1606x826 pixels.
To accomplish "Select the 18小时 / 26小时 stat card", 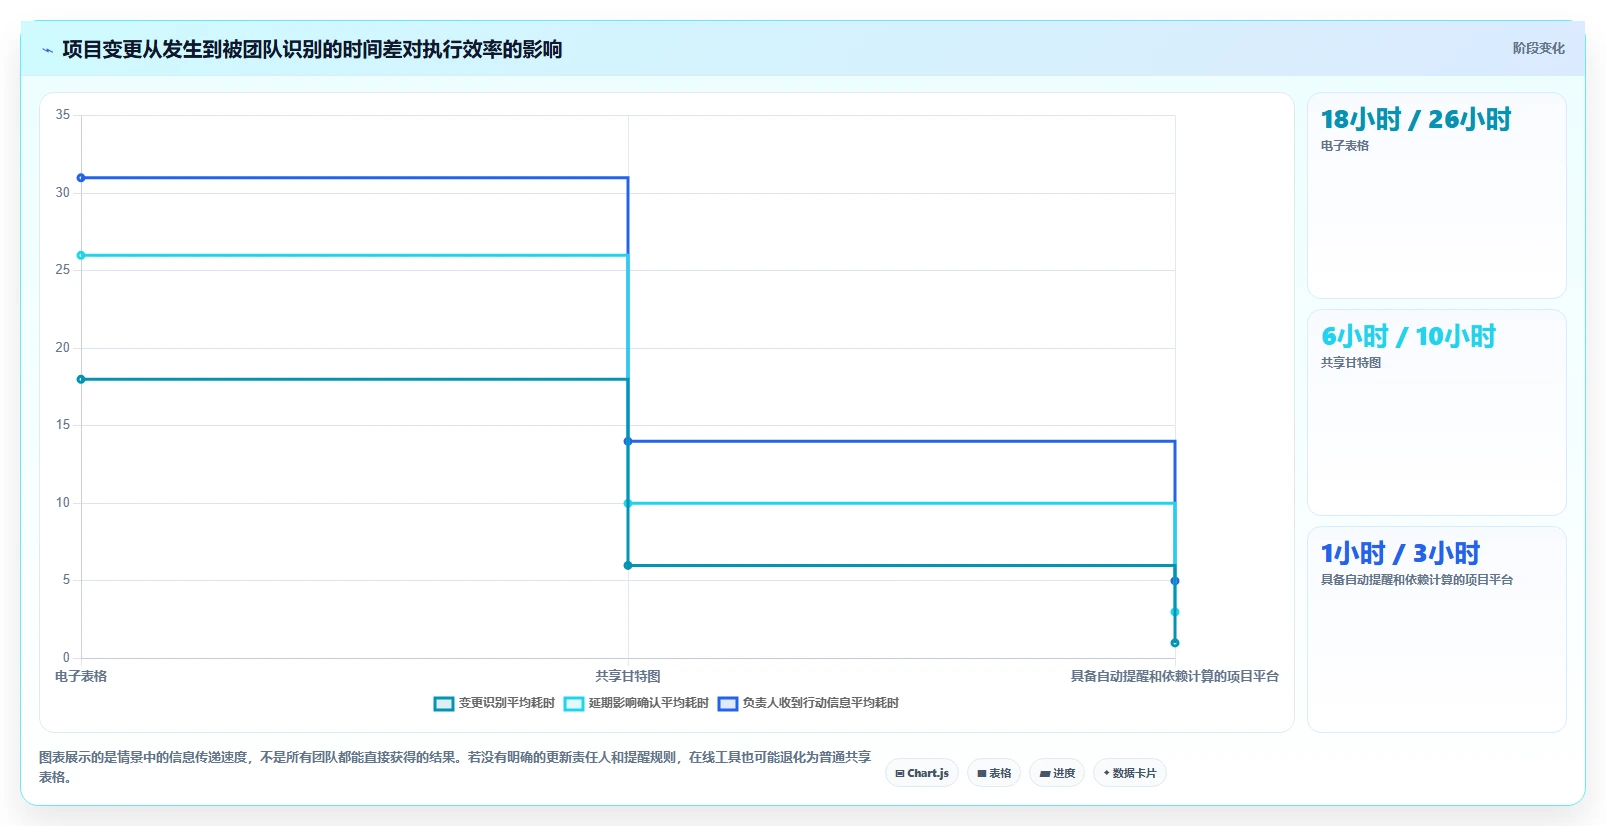I will [x=1436, y=195].
